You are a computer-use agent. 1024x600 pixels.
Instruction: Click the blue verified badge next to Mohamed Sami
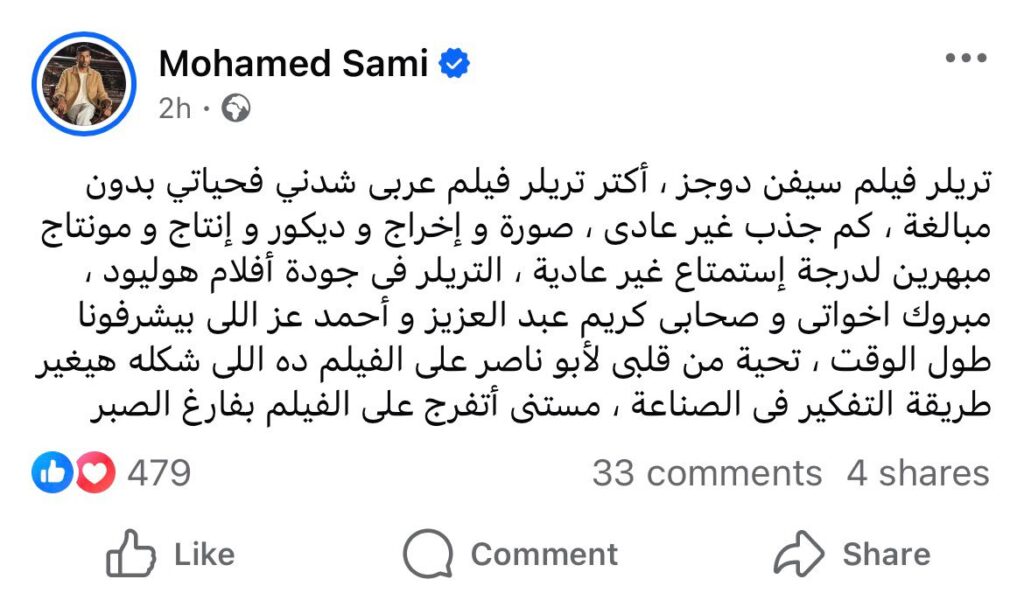pyautogui.click(x=454, y=62)
